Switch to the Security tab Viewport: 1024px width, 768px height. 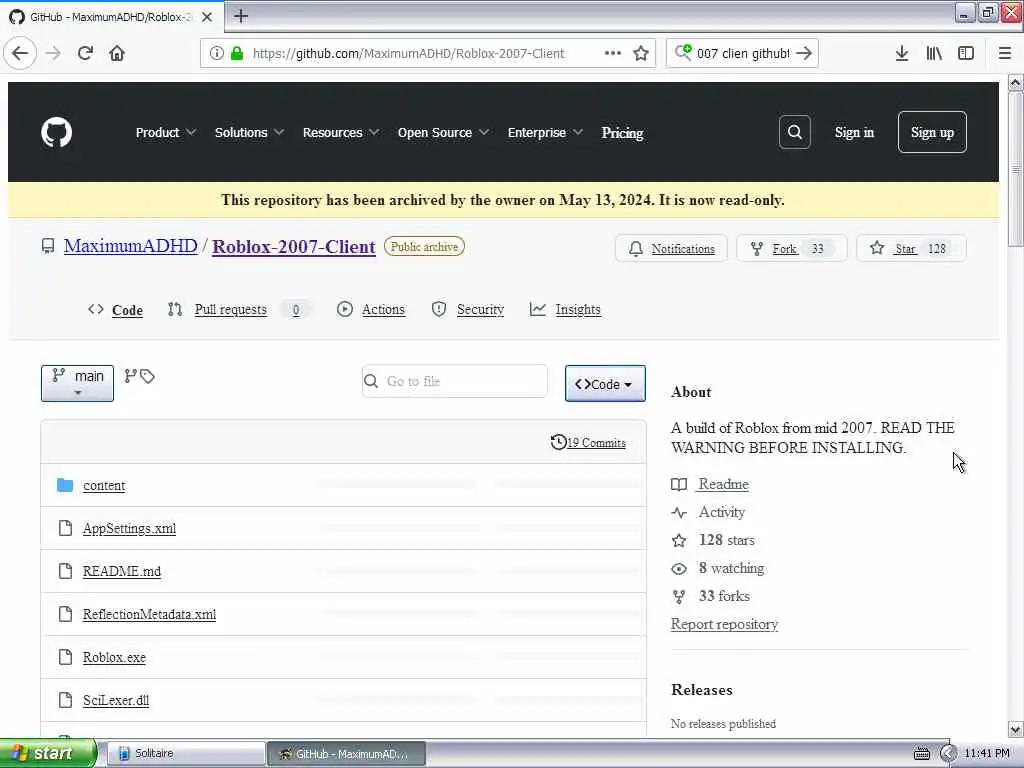click(468, 310)
